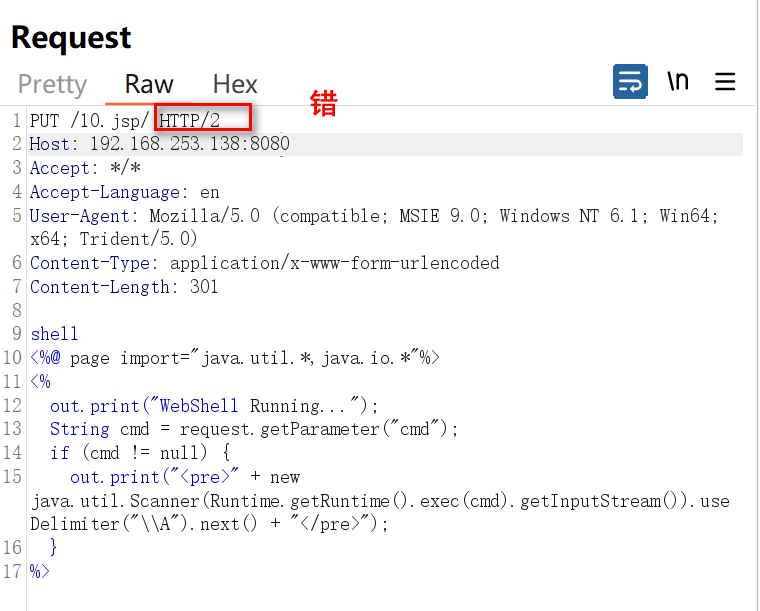Click the page import directive line
Image resolution: width=760 pixels, height=611 pixels.
coord(235,358)
